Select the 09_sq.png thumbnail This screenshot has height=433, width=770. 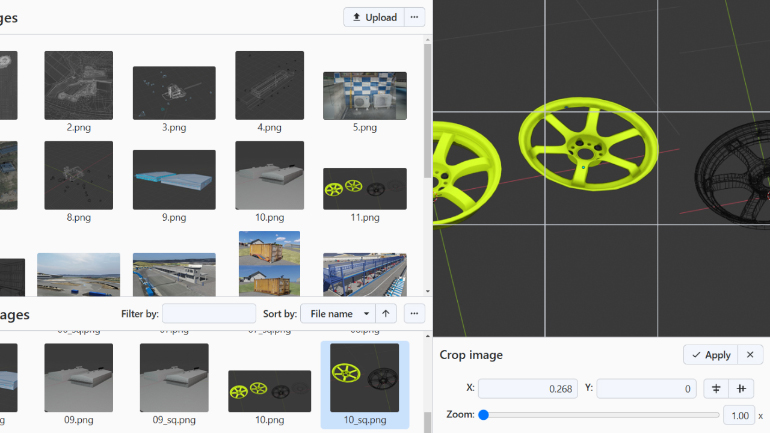click(x=174, y=378)
